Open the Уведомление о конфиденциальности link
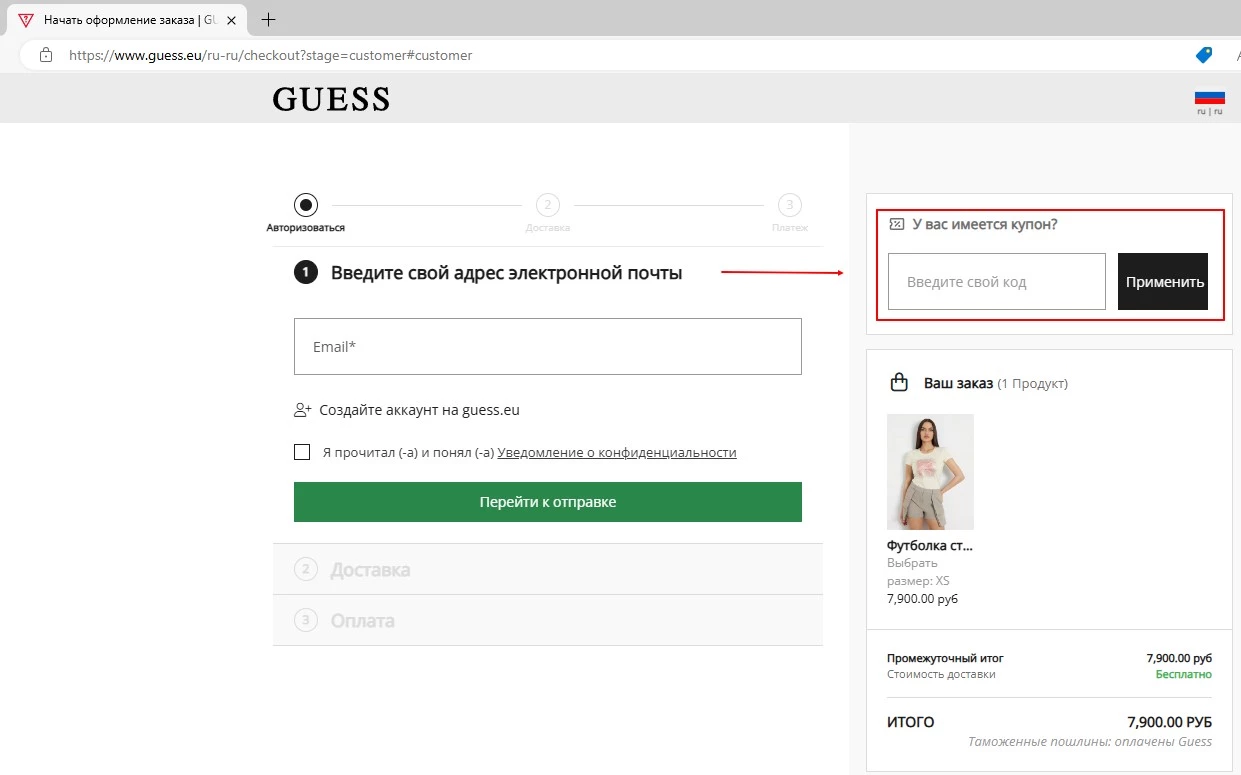1241x775 pixels. click(x=617, y=452)
